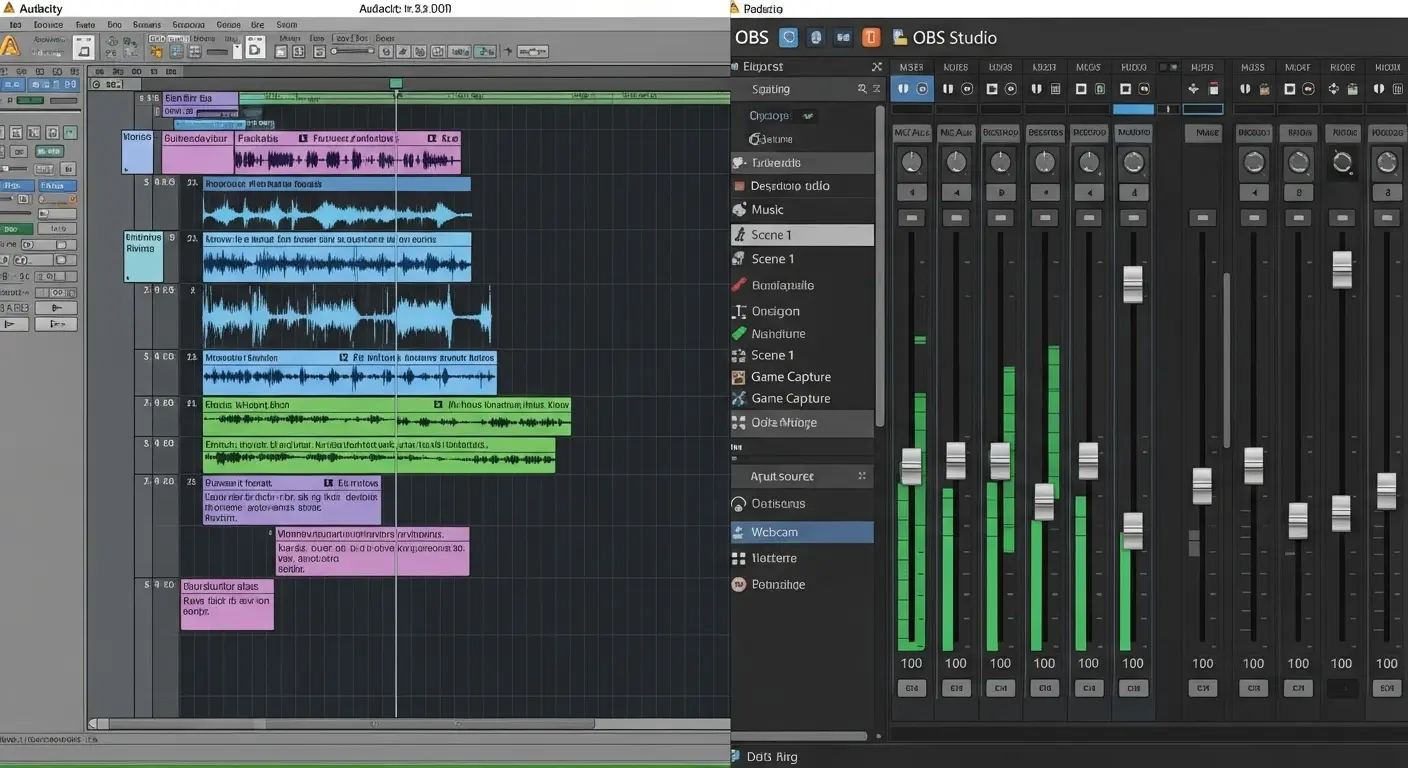Click the teal Bhtinrus track label in Audacity
The image size is (1408, 768).
pos(143,256)
